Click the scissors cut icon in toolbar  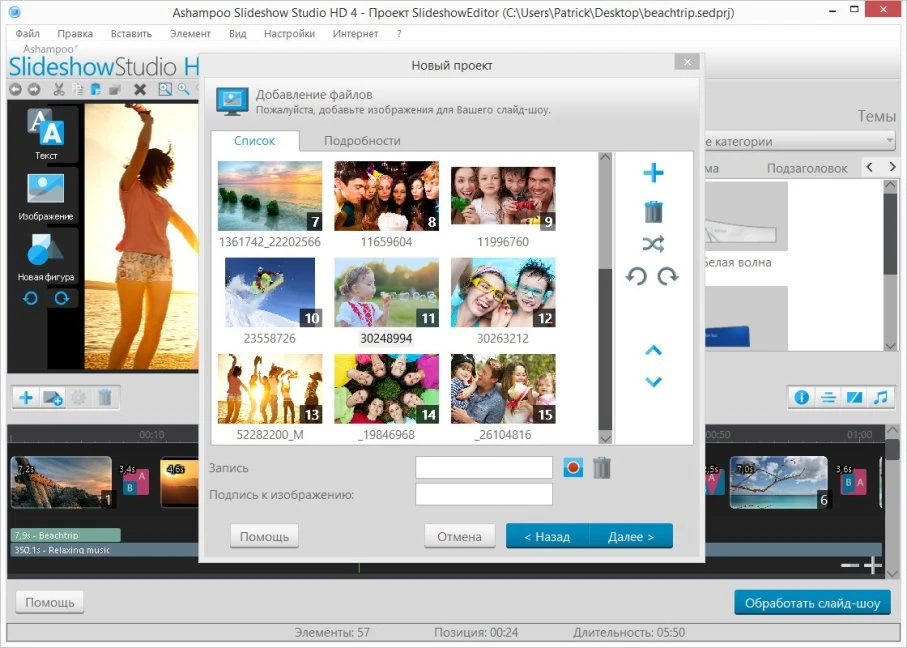click(59, 89)
